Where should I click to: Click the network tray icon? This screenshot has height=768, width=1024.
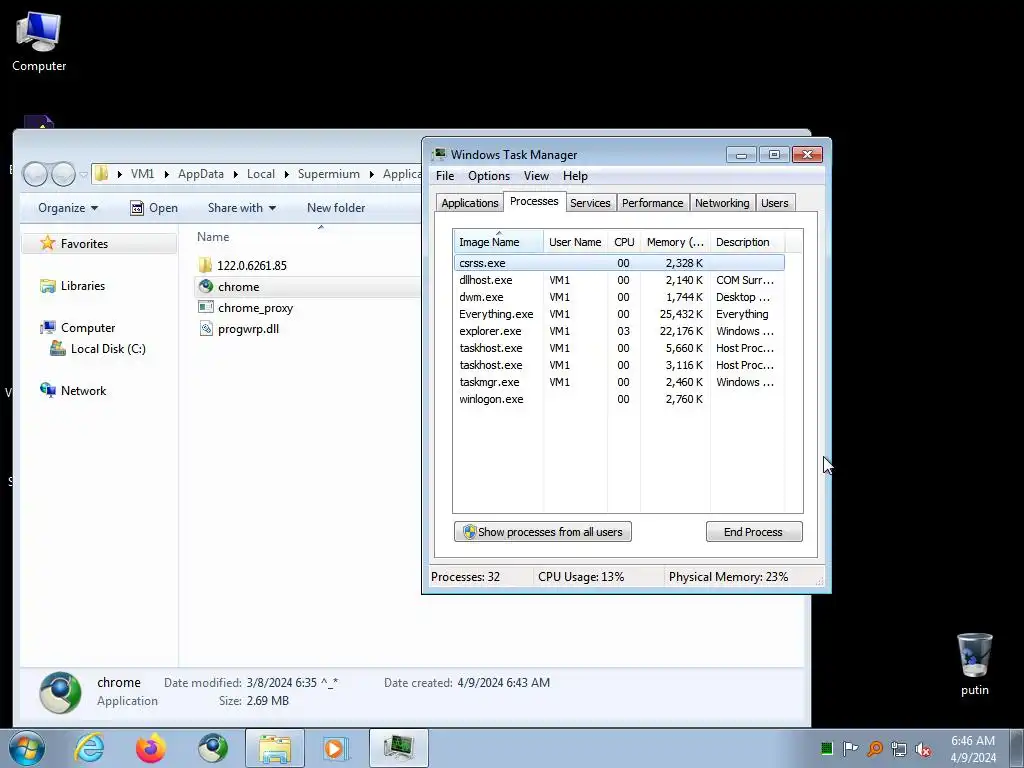point(899,748)
